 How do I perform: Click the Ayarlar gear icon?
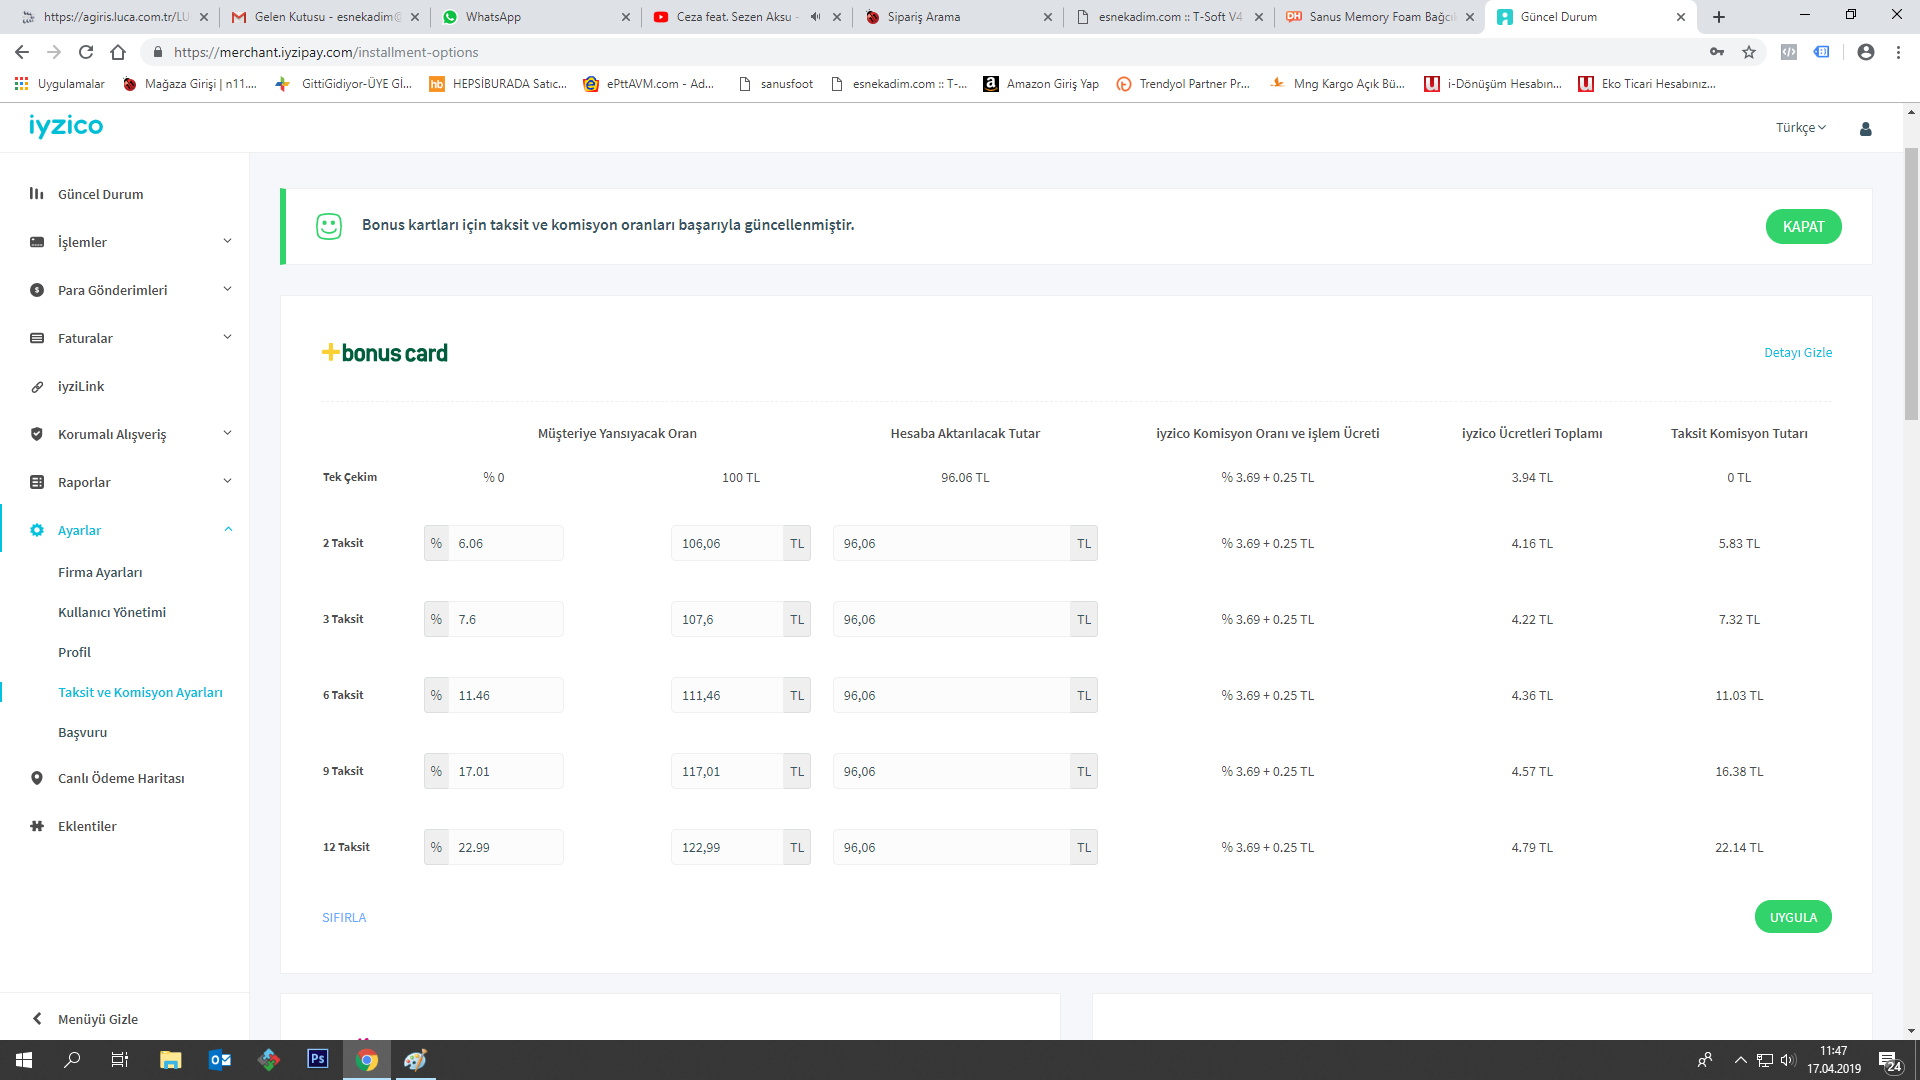coord(37,530)
